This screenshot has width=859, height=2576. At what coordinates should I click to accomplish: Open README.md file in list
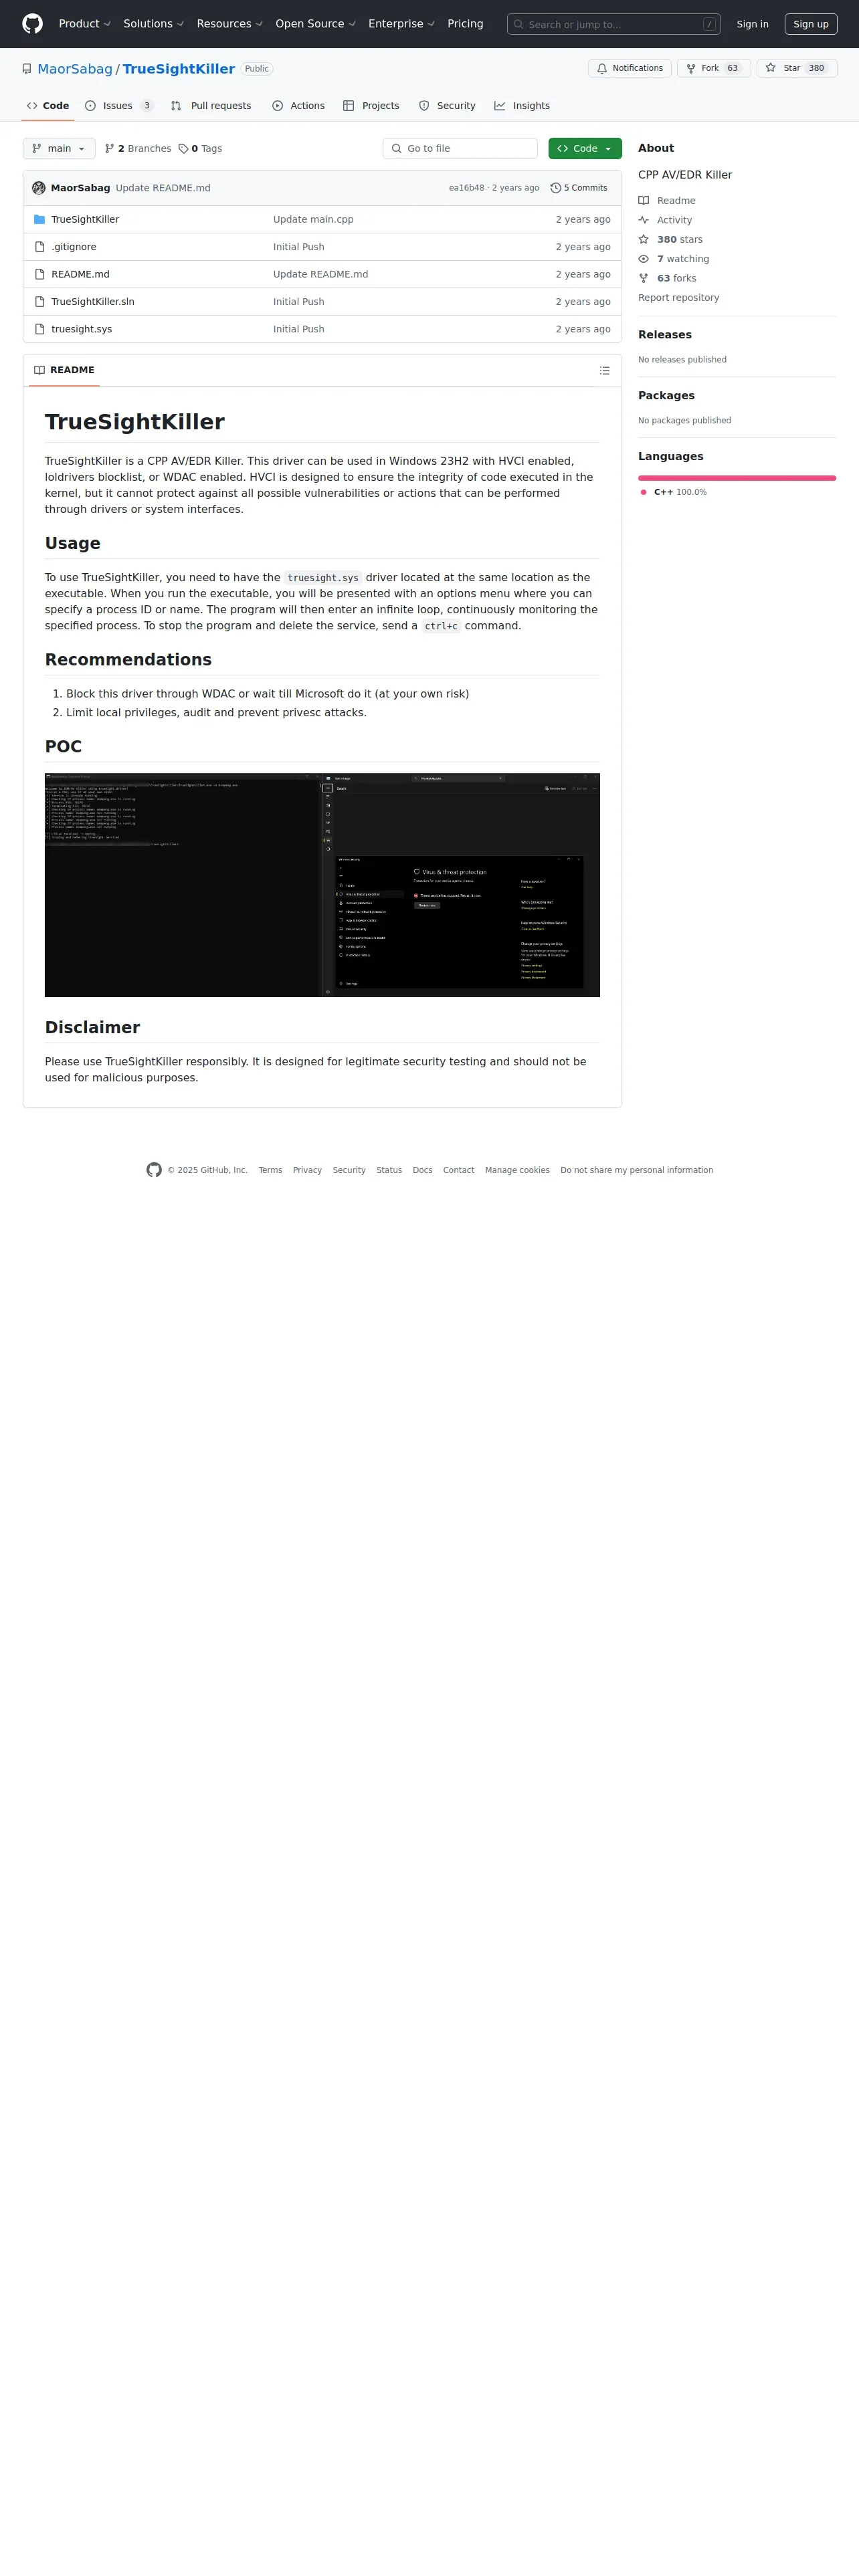point(80,274)
